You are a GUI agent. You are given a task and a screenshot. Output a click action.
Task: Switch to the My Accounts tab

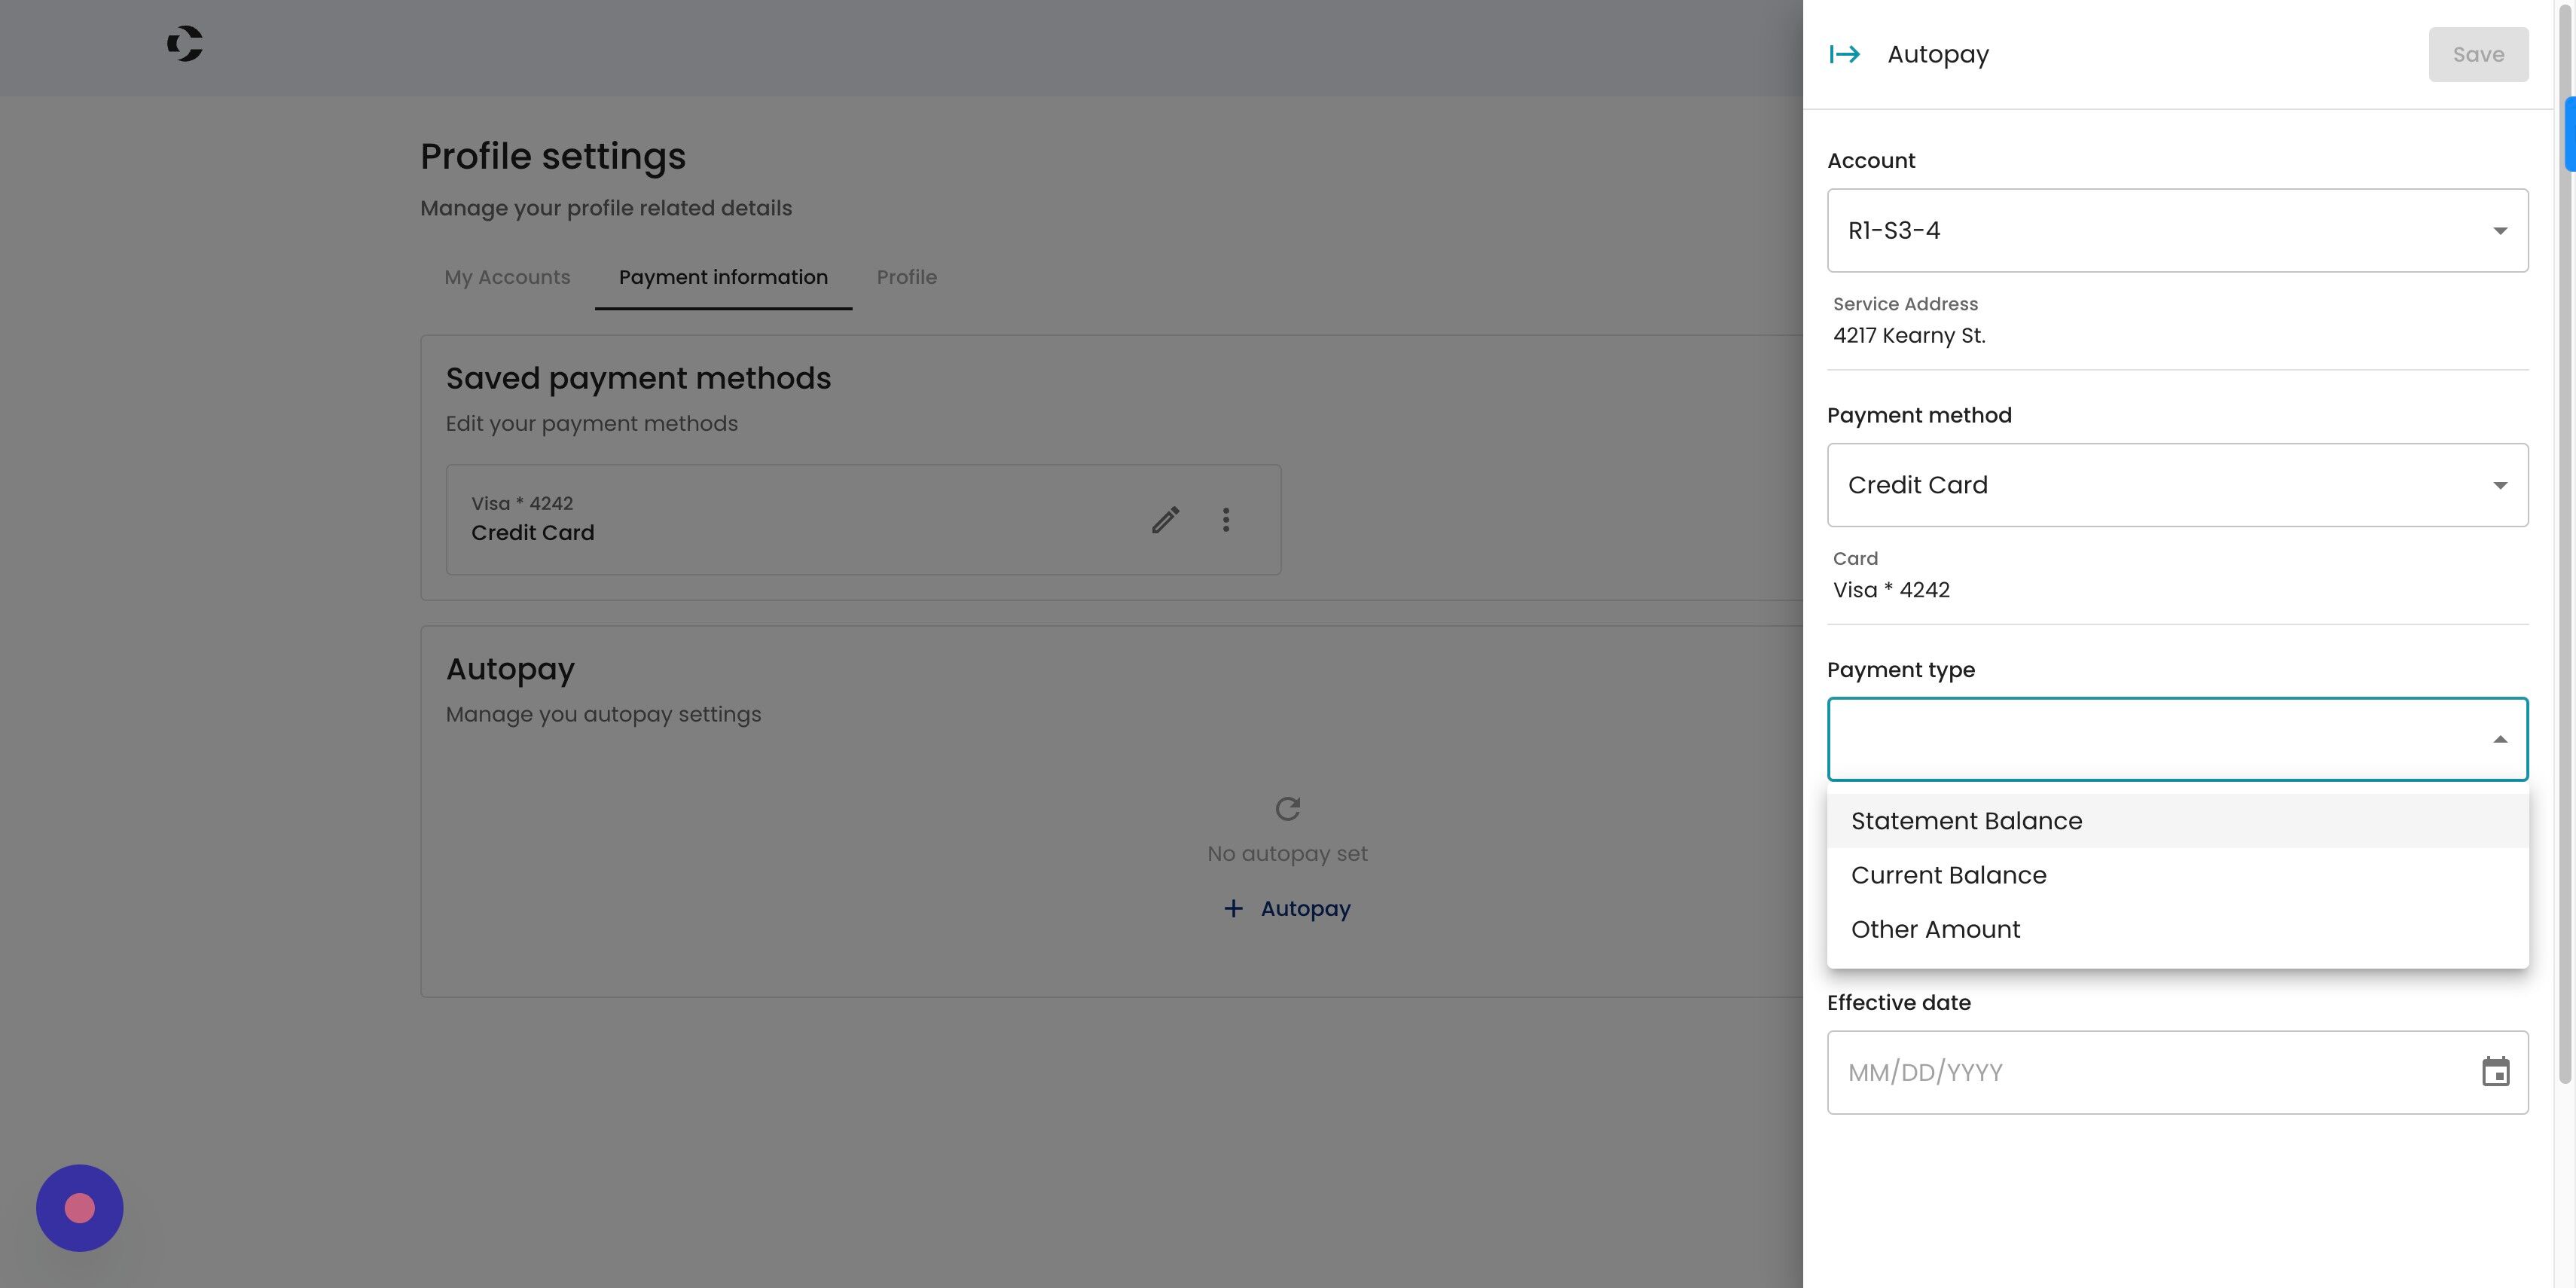[507, 277]
